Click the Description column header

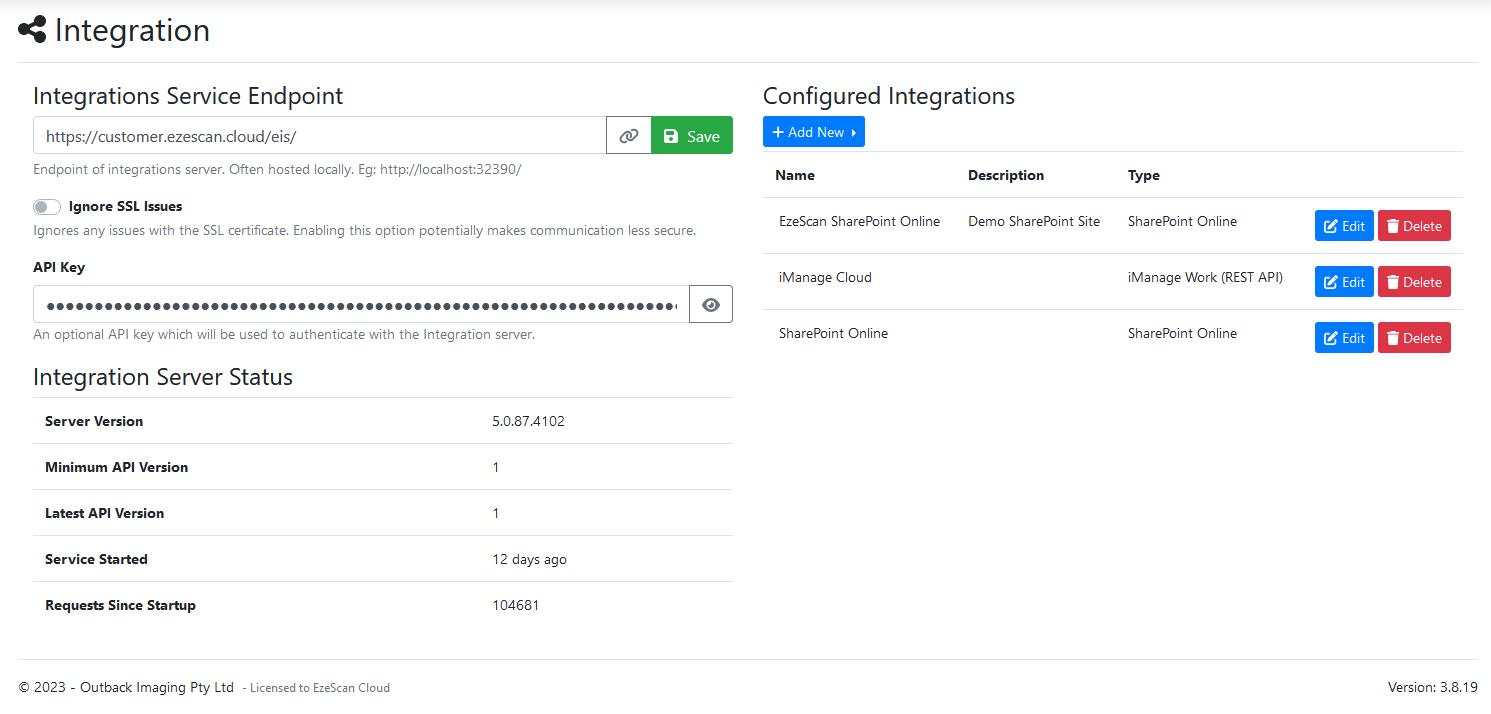(x=1005, y=175)
